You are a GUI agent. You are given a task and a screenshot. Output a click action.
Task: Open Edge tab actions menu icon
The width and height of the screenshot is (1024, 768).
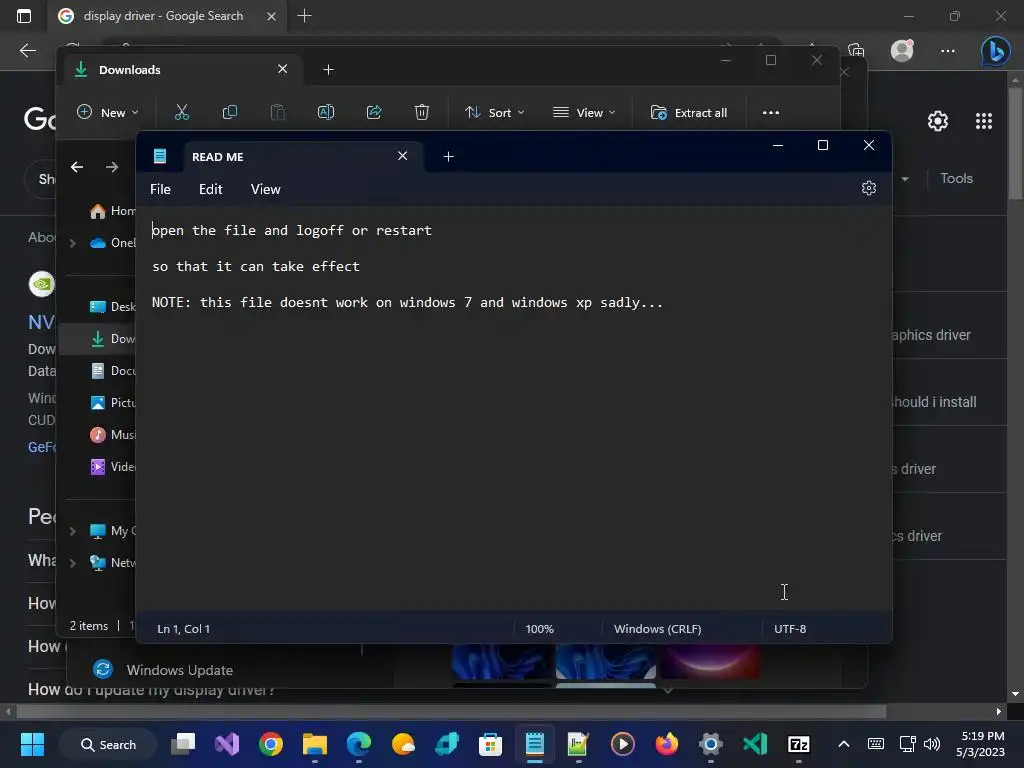[x=24, y=16]
